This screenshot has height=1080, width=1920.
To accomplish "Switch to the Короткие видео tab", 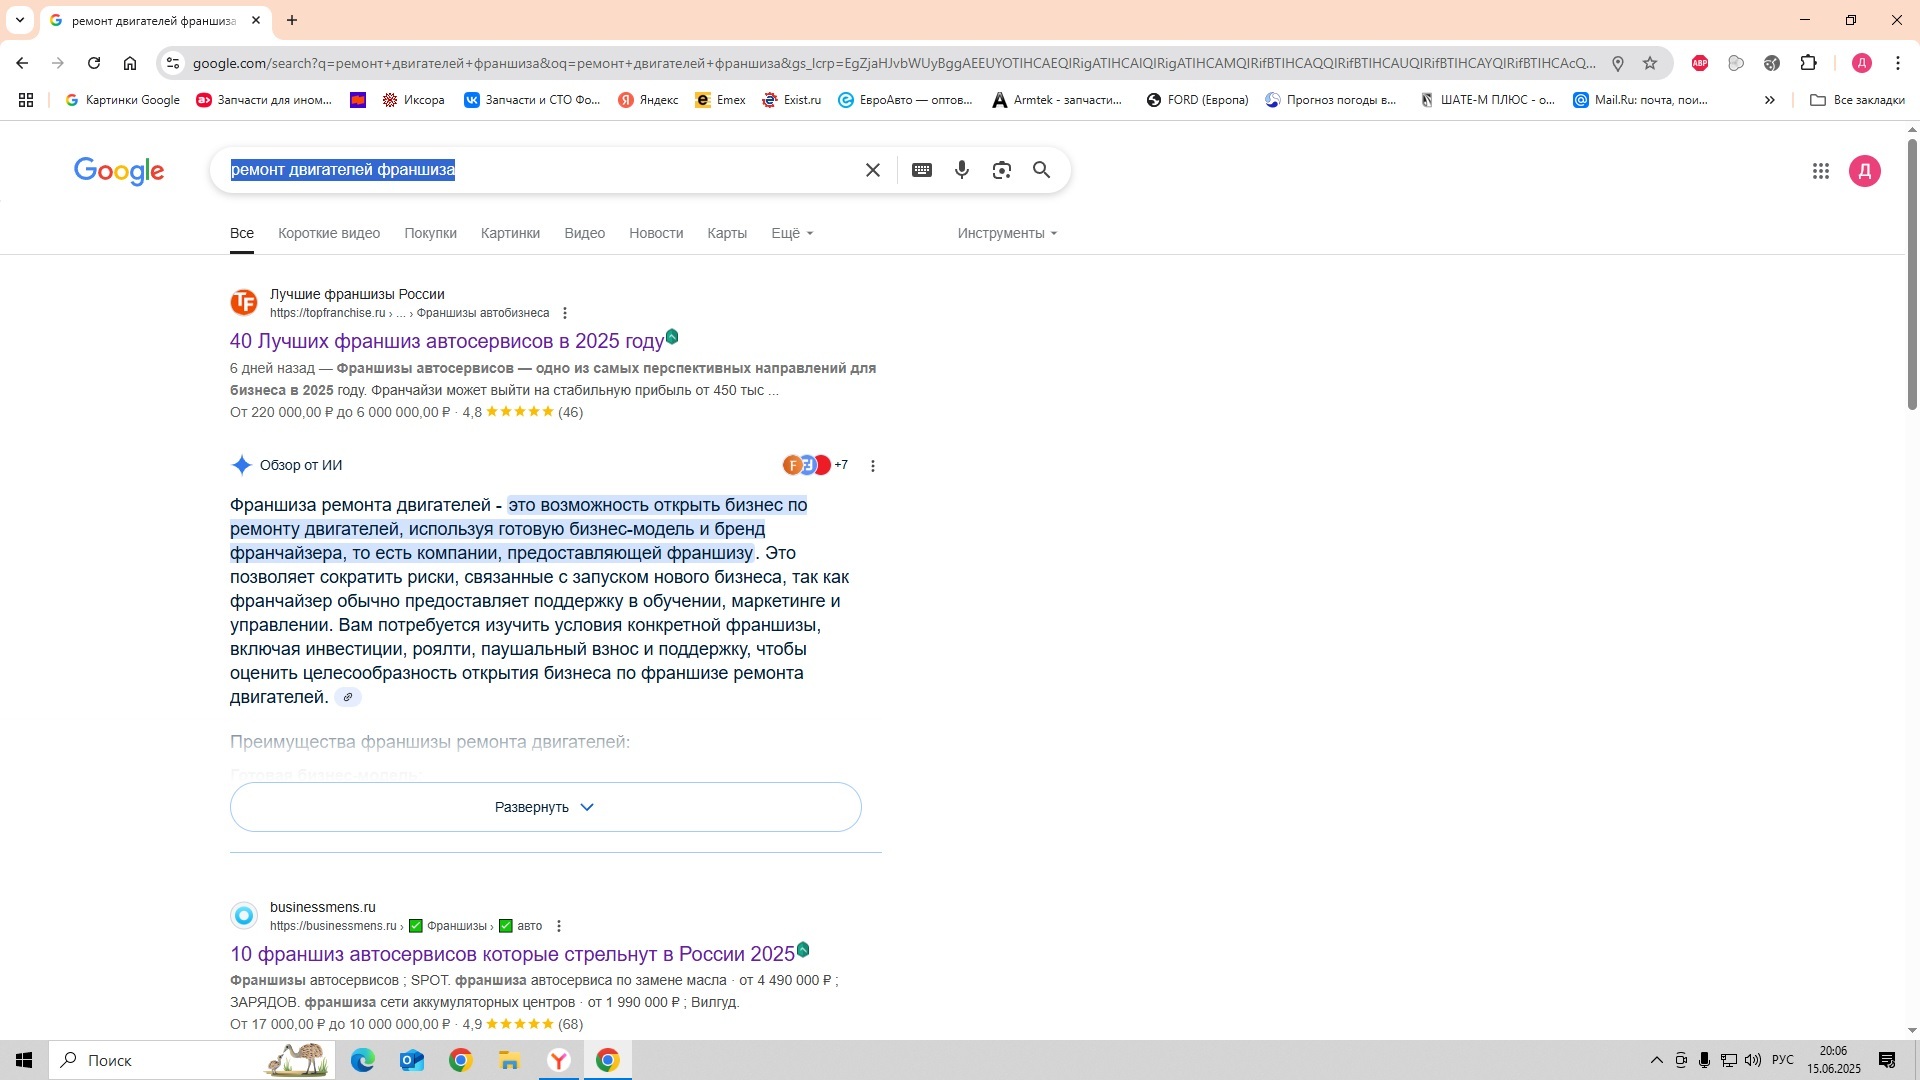I will click(329, 233).
